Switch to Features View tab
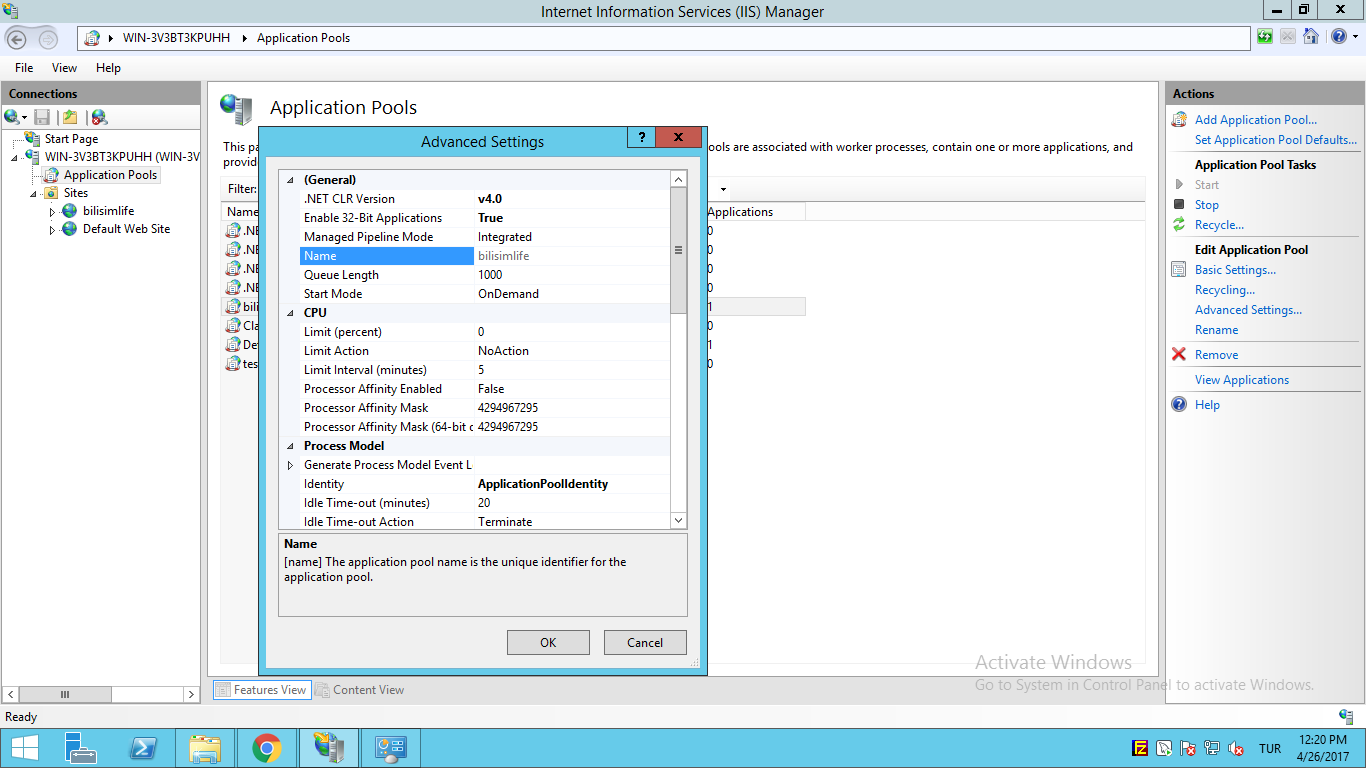This screenshot has height=768, width=1366. tap(261, 690)
